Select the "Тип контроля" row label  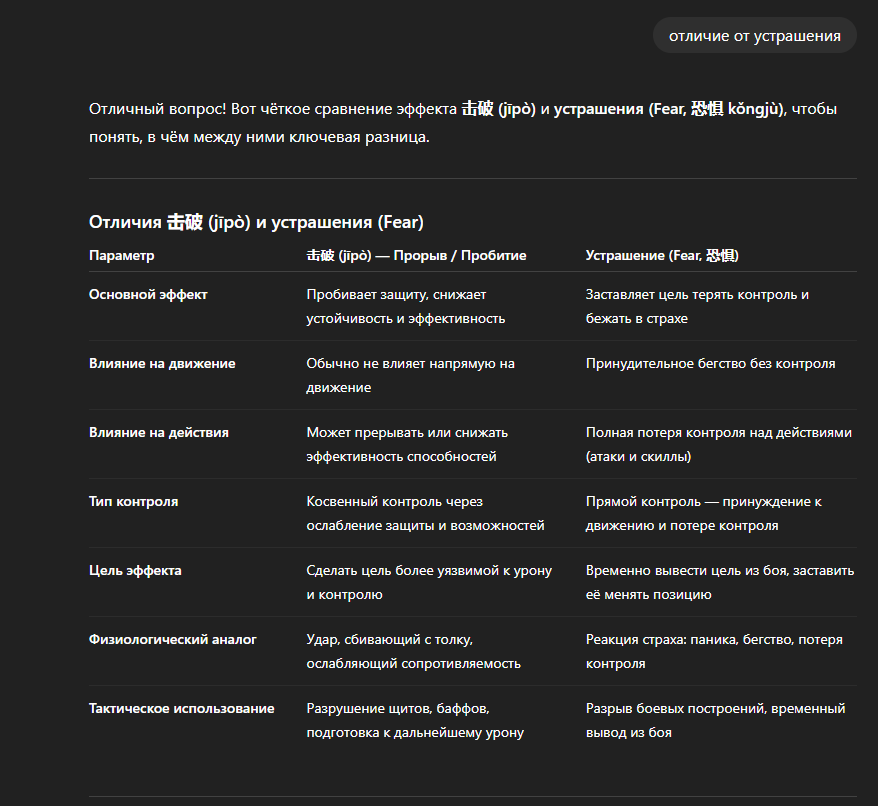[134, 502]
